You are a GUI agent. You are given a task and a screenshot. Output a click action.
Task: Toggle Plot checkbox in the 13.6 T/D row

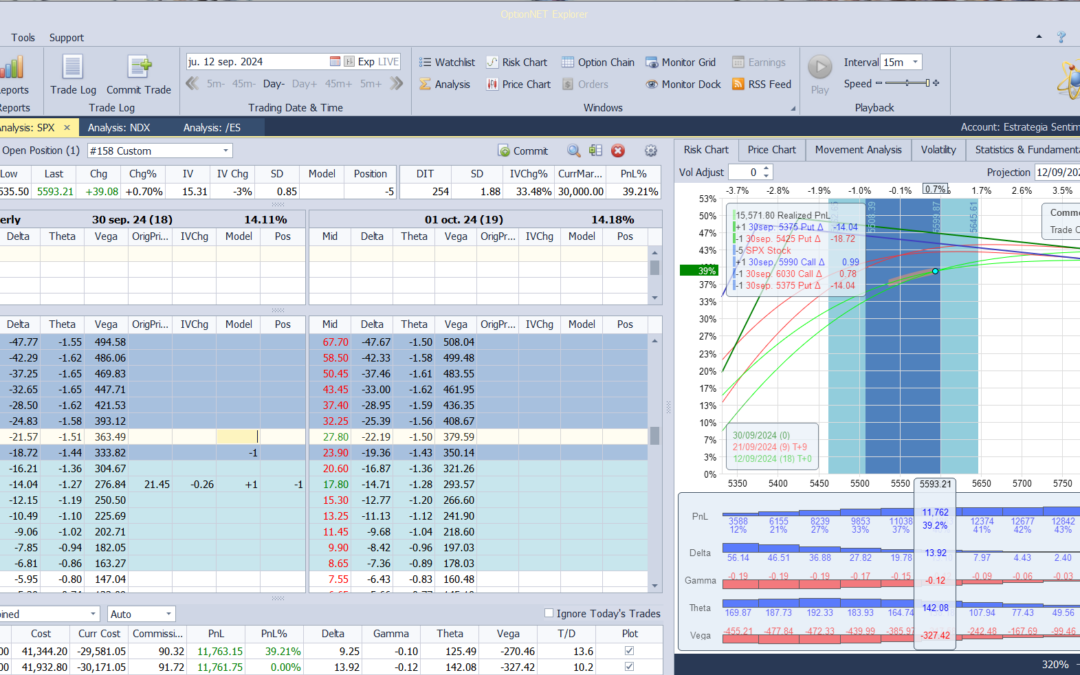tap(629, 651)
